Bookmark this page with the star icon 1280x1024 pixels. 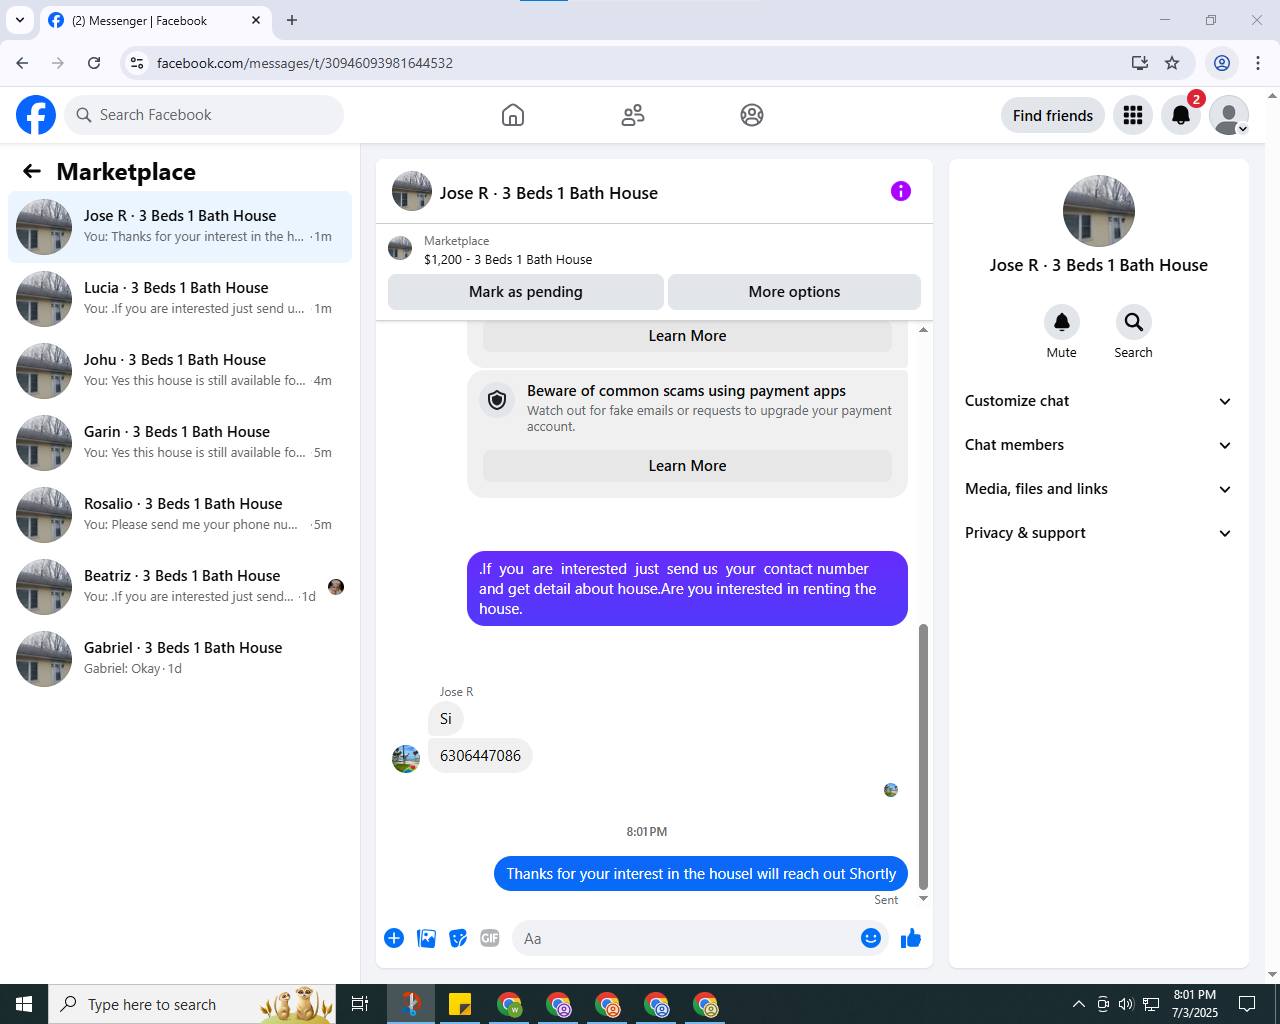click(1172, 63)
